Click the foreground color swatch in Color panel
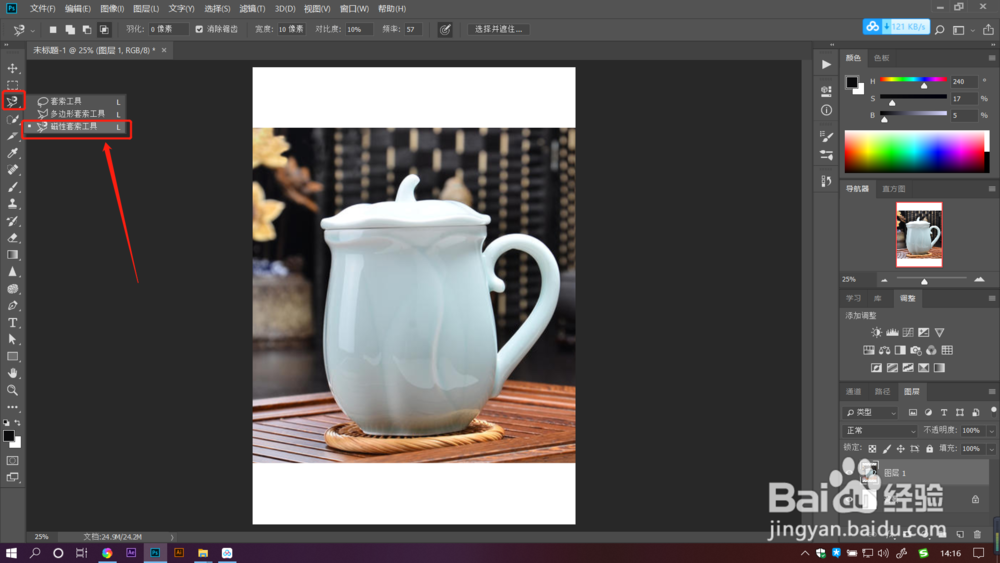The image size is (1000, 563). pos(851,82)
